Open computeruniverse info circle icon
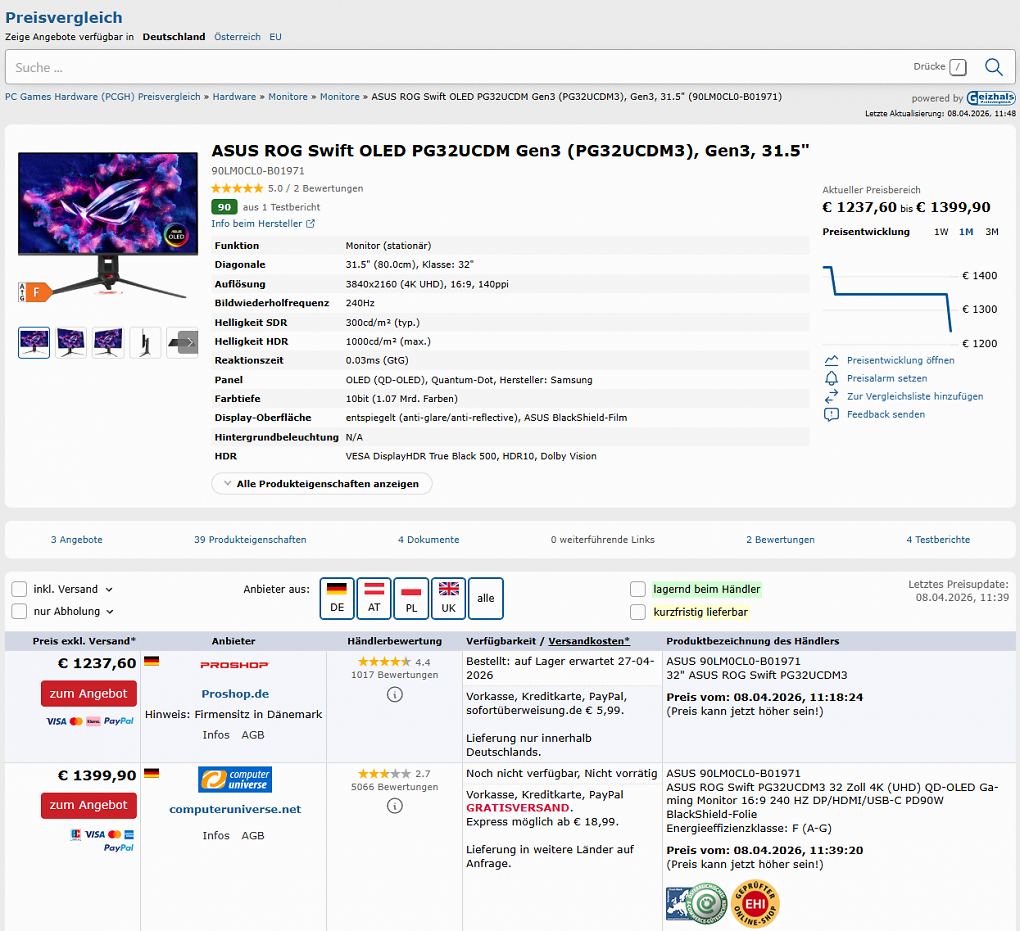The image size is (1020, 931). click(x=395, y=805)
